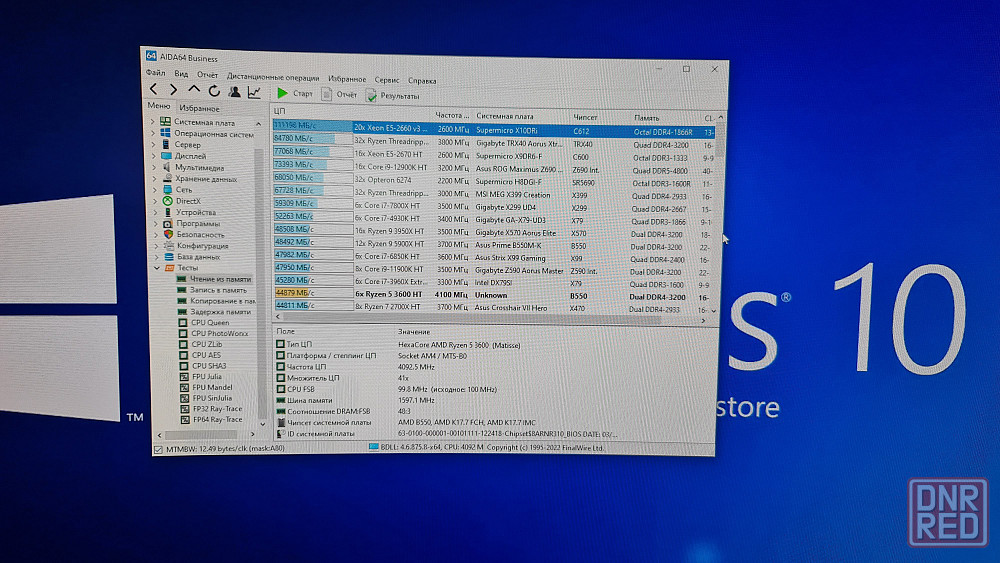Image resolution: width=1000 pixels, height=563 pixels.
Task: Select the 6x Ryzen 5 3600 HT row
Action: [492, 295]
